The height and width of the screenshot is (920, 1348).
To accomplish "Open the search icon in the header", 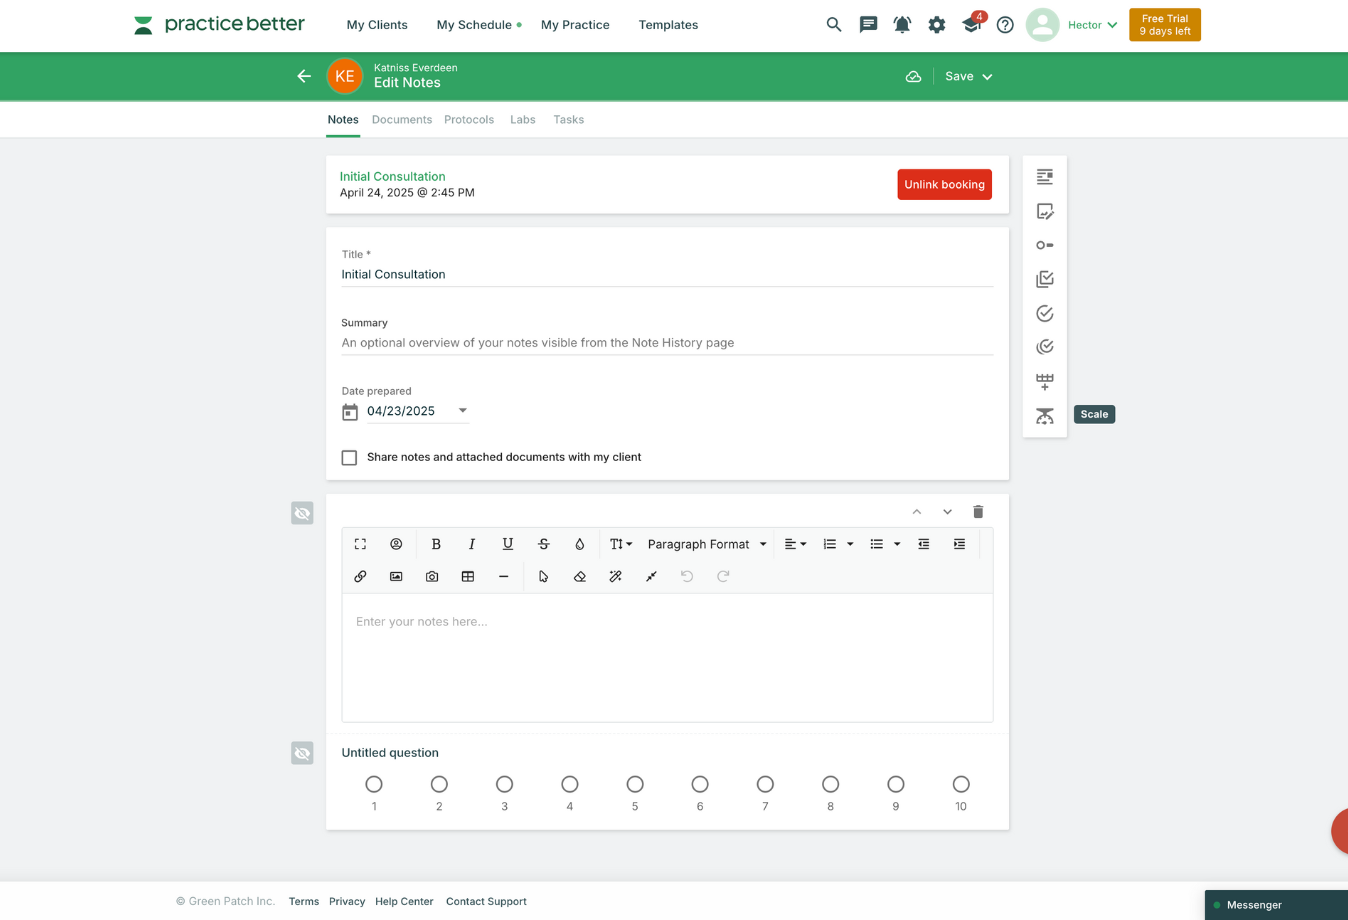I will pyautogui.click(x=834, y=25).
